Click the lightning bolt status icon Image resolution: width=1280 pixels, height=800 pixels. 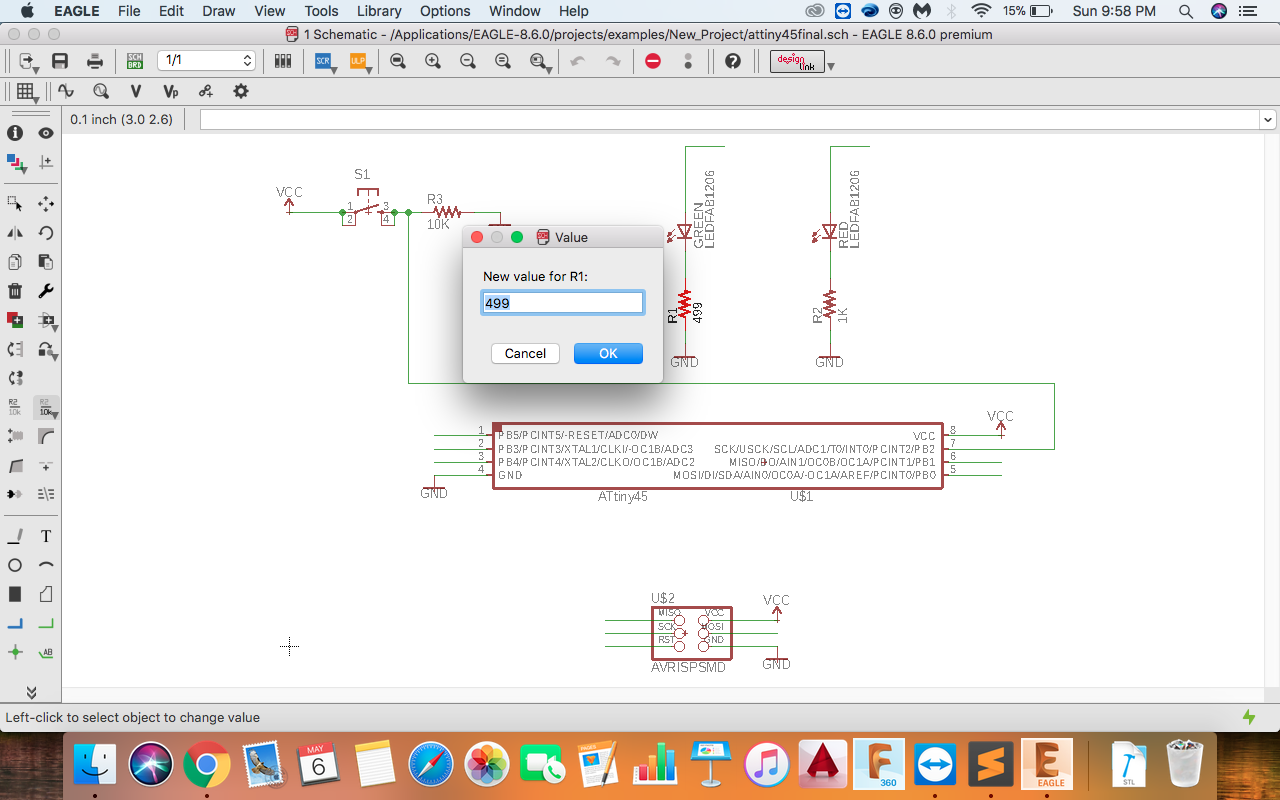click(x=1249, y=717)
